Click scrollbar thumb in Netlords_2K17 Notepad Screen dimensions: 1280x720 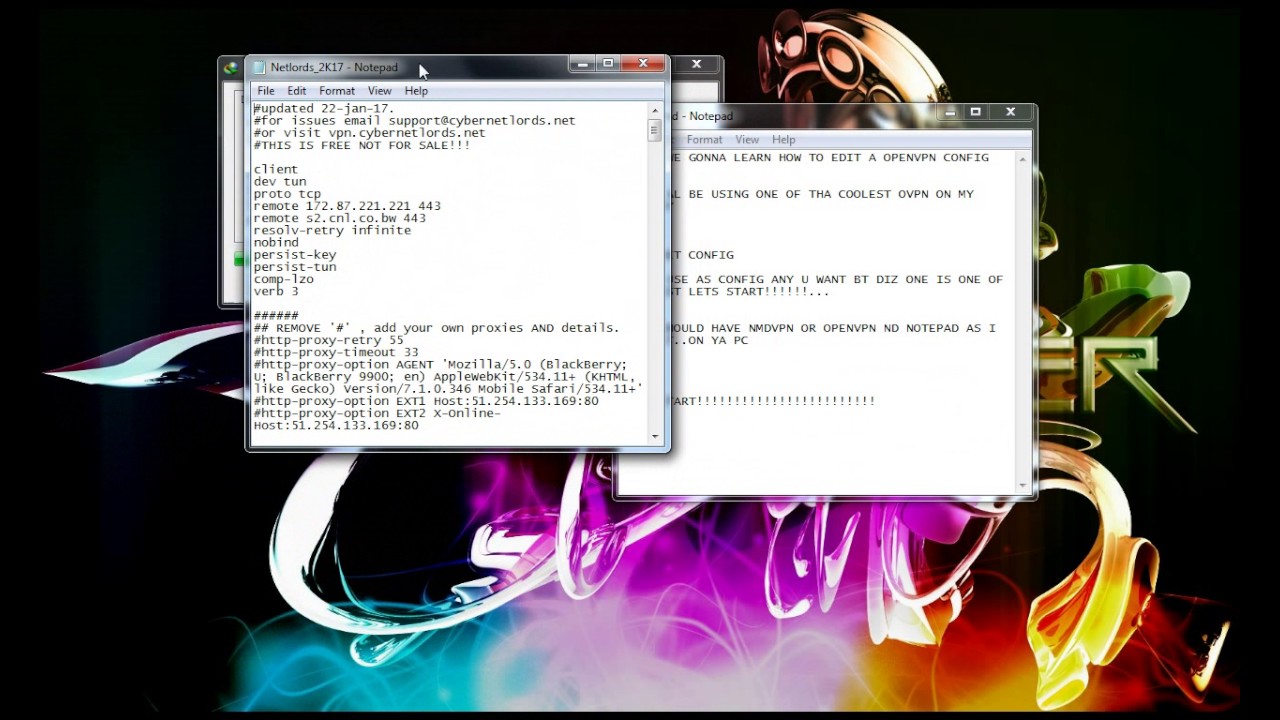(655, 130)
